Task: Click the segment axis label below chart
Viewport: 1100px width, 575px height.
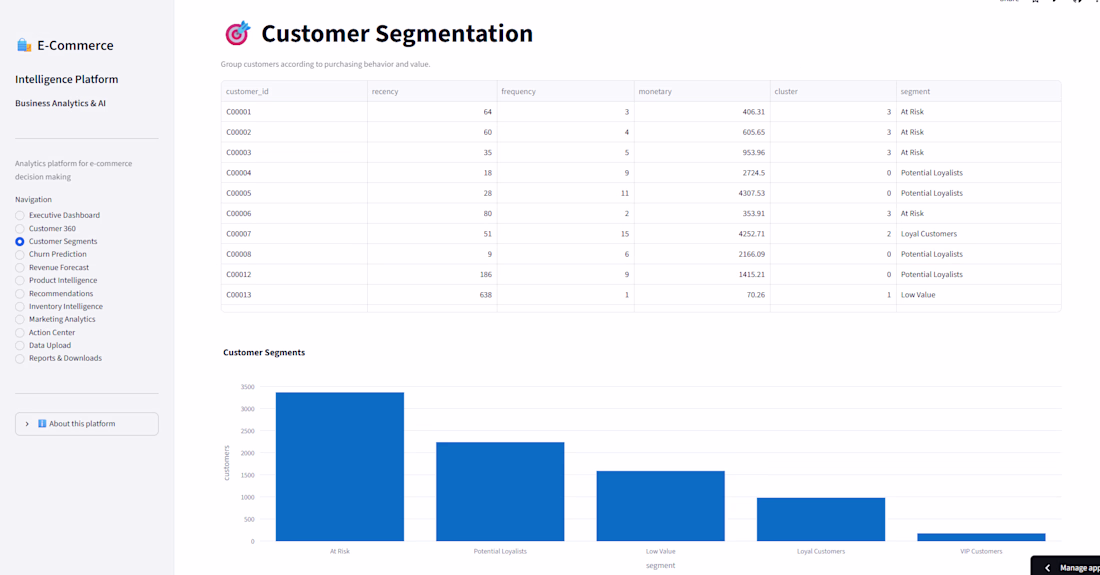Action: [660, 565]
